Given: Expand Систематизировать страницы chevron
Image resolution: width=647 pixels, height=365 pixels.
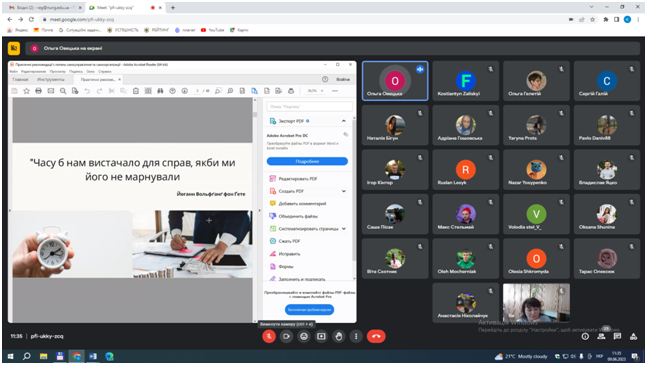Looking at the screenshot, I should (344, 228).
